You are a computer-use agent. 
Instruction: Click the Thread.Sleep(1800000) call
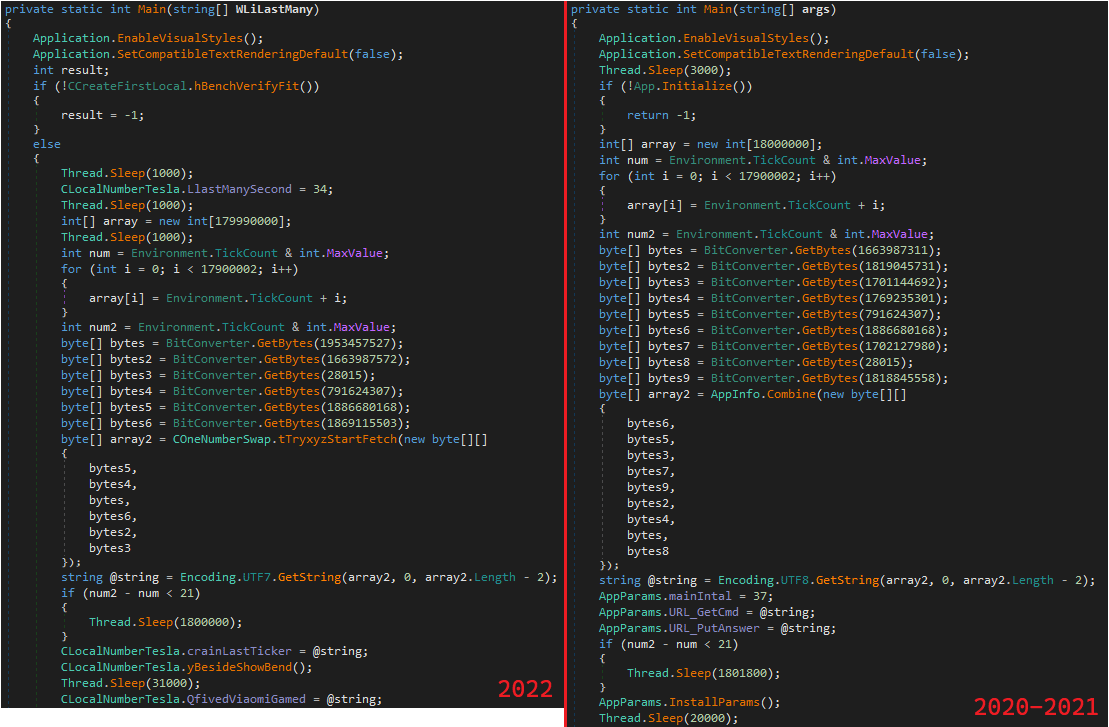(166, 622)
